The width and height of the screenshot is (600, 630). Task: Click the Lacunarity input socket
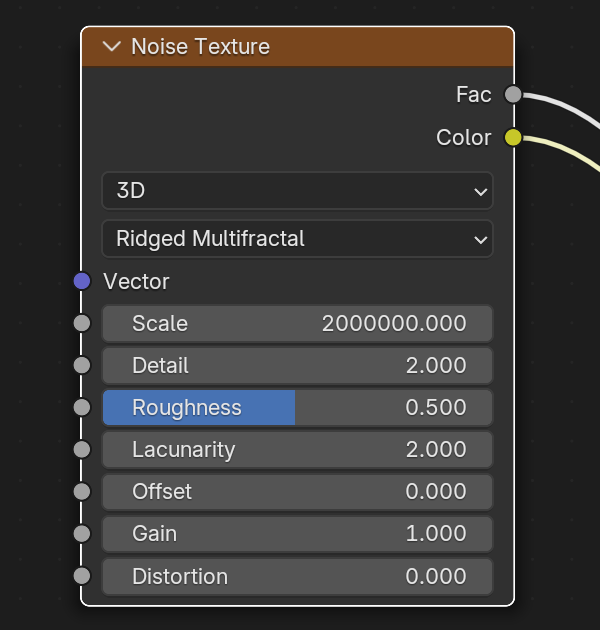point(82,449)
